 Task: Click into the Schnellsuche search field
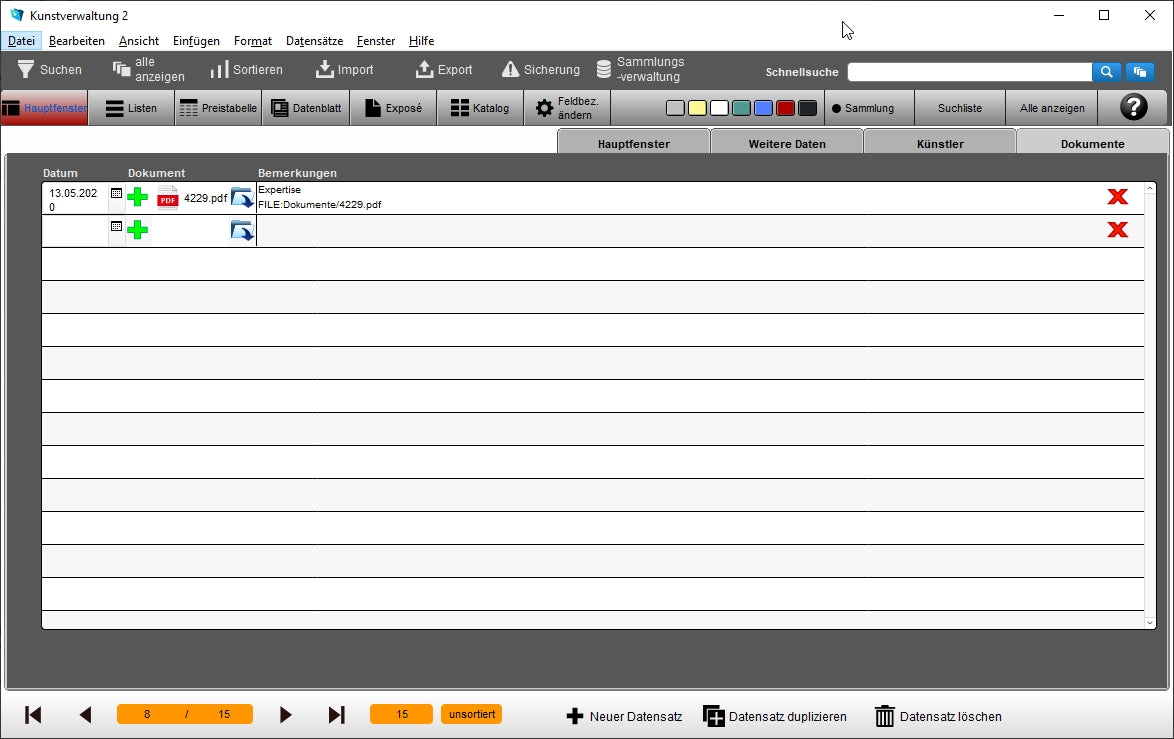click(x=968, y=72)
